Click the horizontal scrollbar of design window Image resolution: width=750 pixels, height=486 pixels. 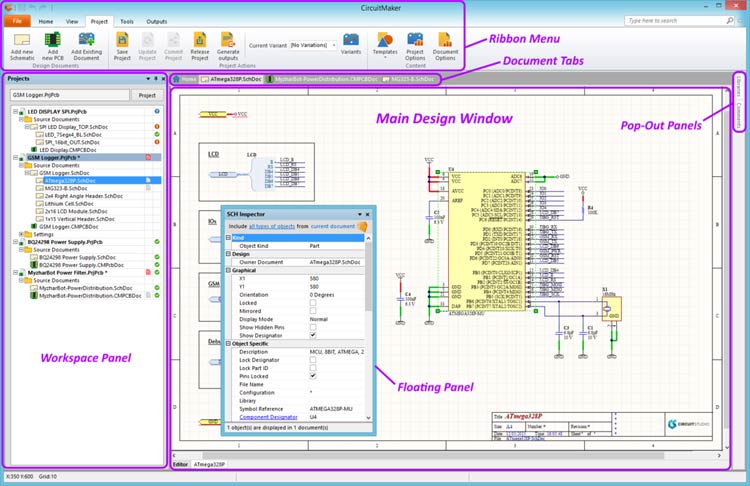click(x=433, y=455)
